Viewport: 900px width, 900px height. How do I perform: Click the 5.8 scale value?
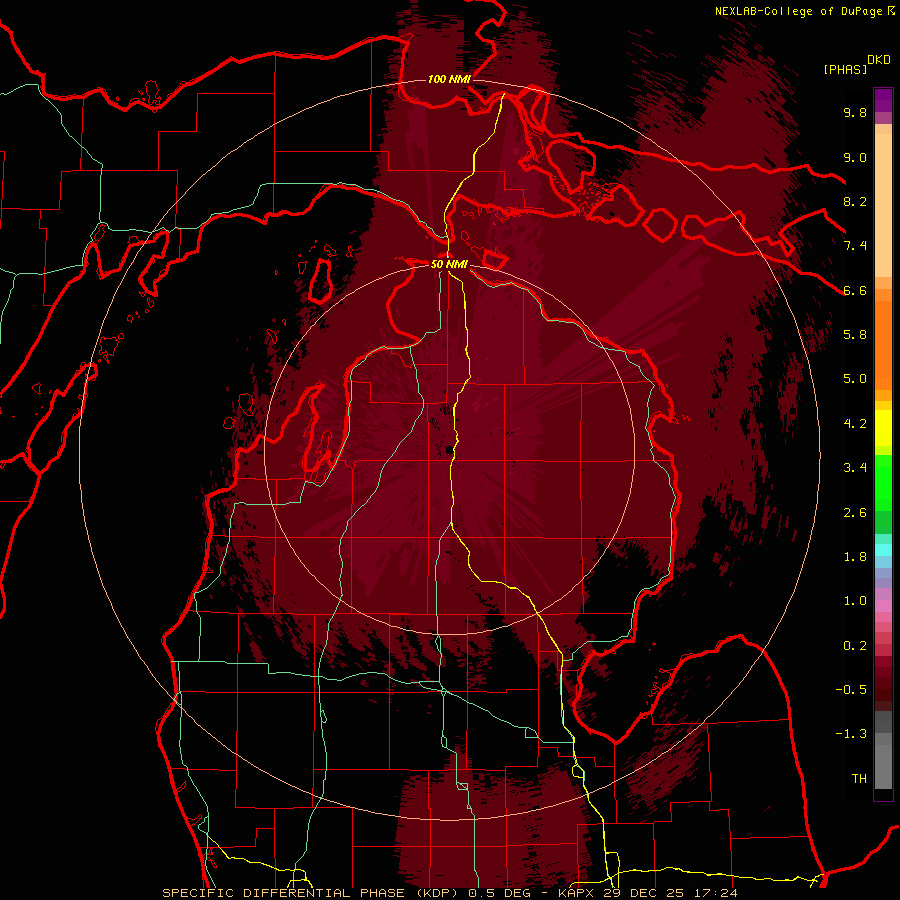855,335
